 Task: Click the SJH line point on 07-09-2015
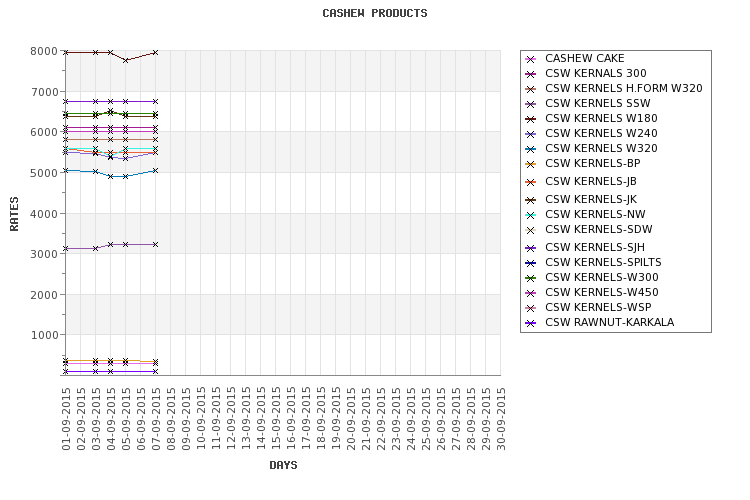pyautogui.click(x=155, y=101)
